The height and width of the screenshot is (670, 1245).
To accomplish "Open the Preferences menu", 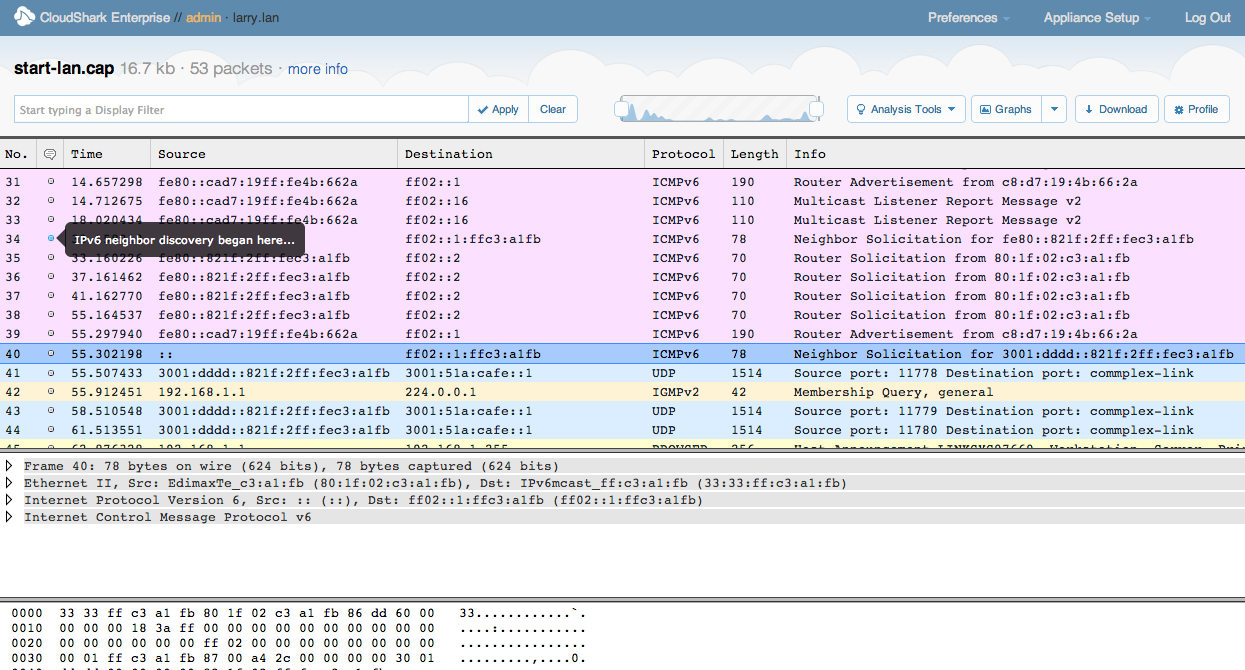I will tap(968, 17).
